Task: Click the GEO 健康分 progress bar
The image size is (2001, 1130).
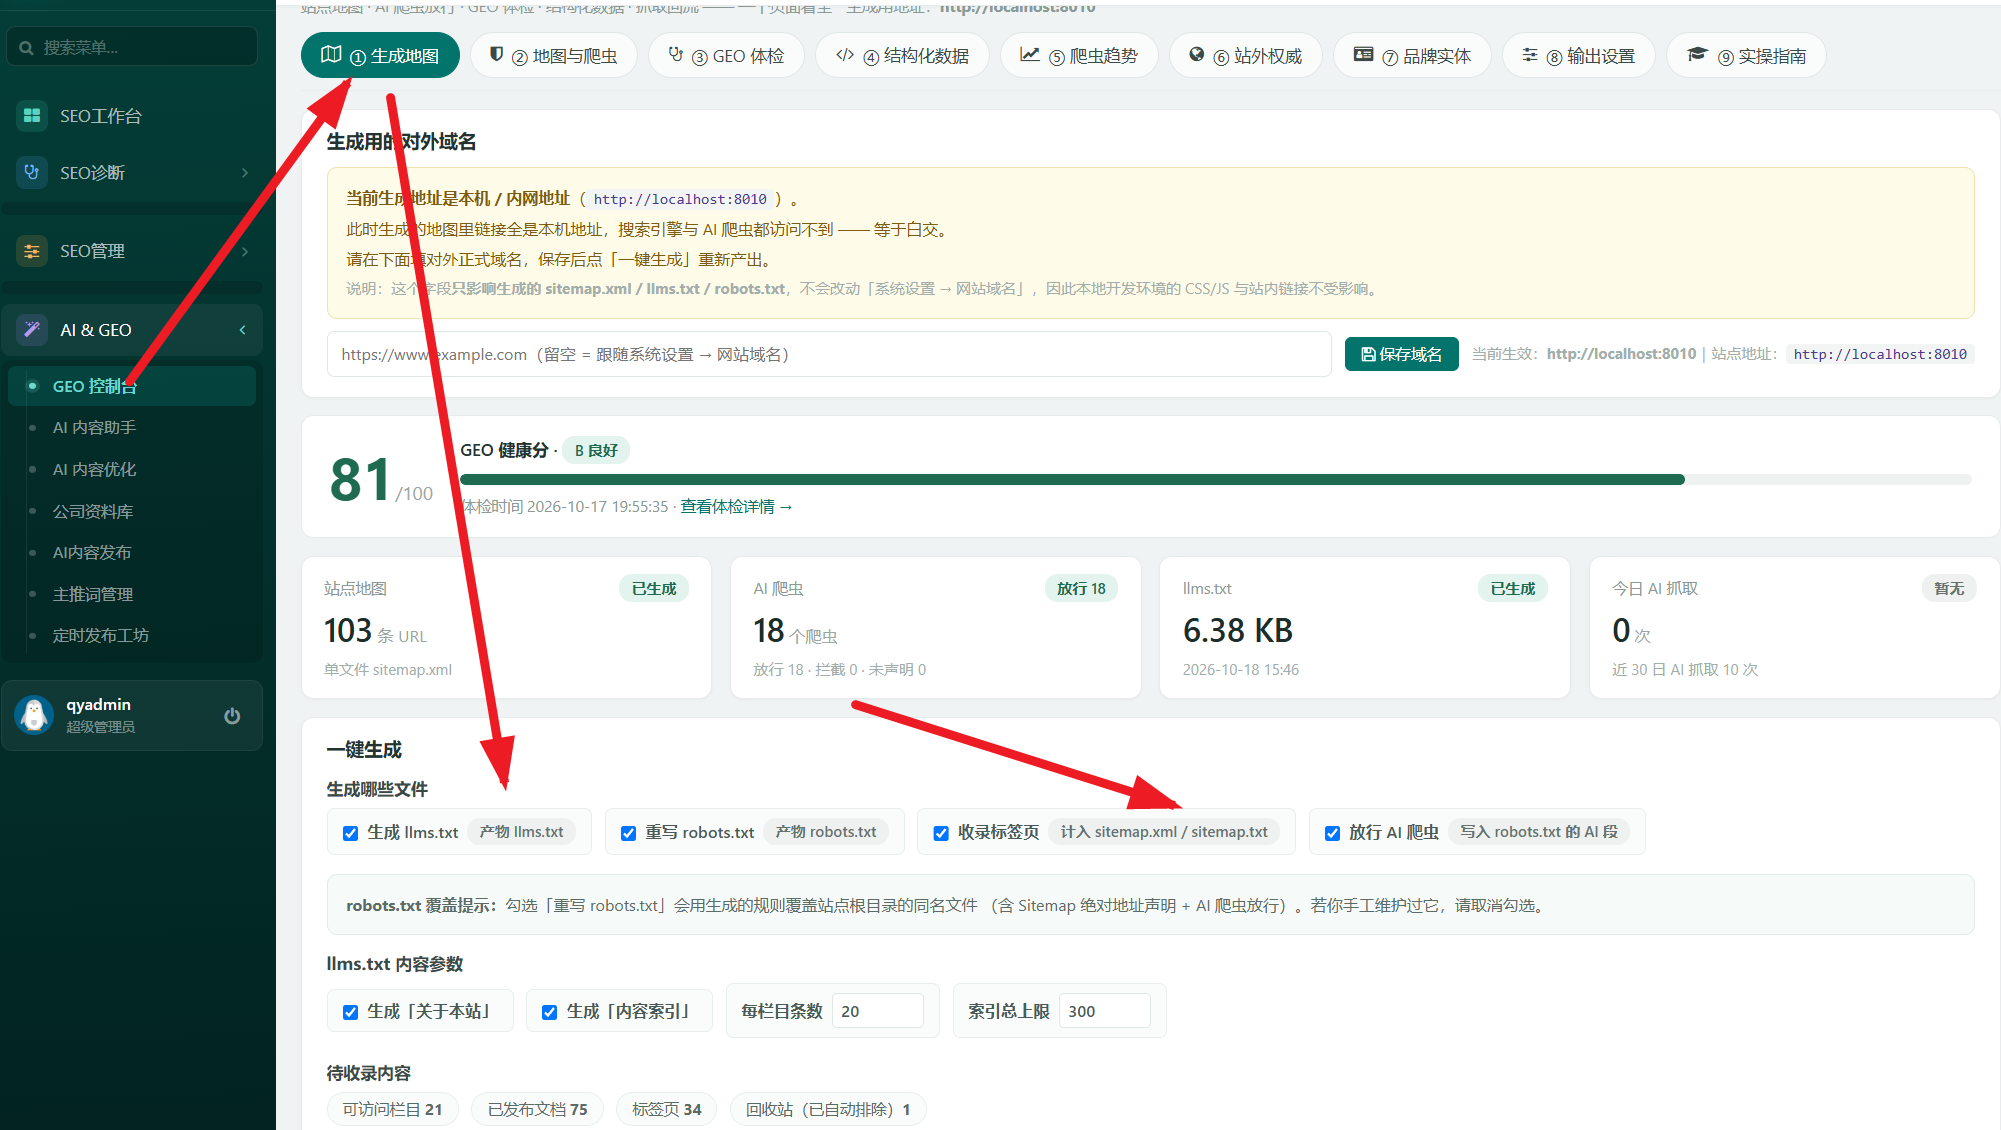Action: 1215,480
